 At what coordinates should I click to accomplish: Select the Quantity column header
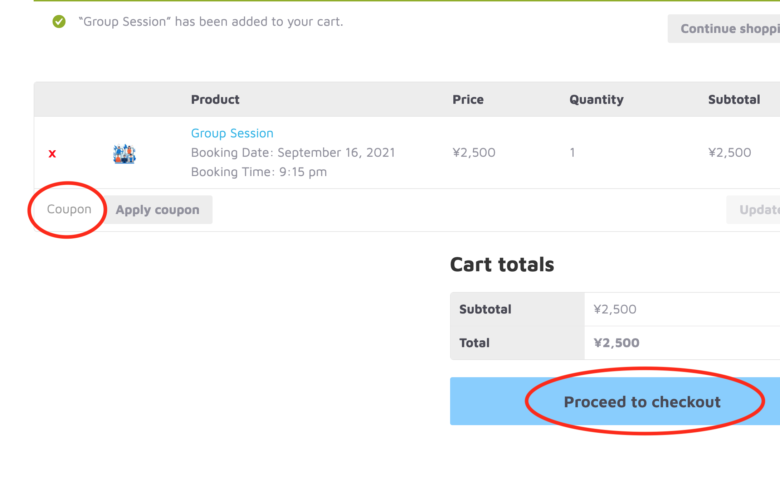pyautogui.click(x=596, y=99)
